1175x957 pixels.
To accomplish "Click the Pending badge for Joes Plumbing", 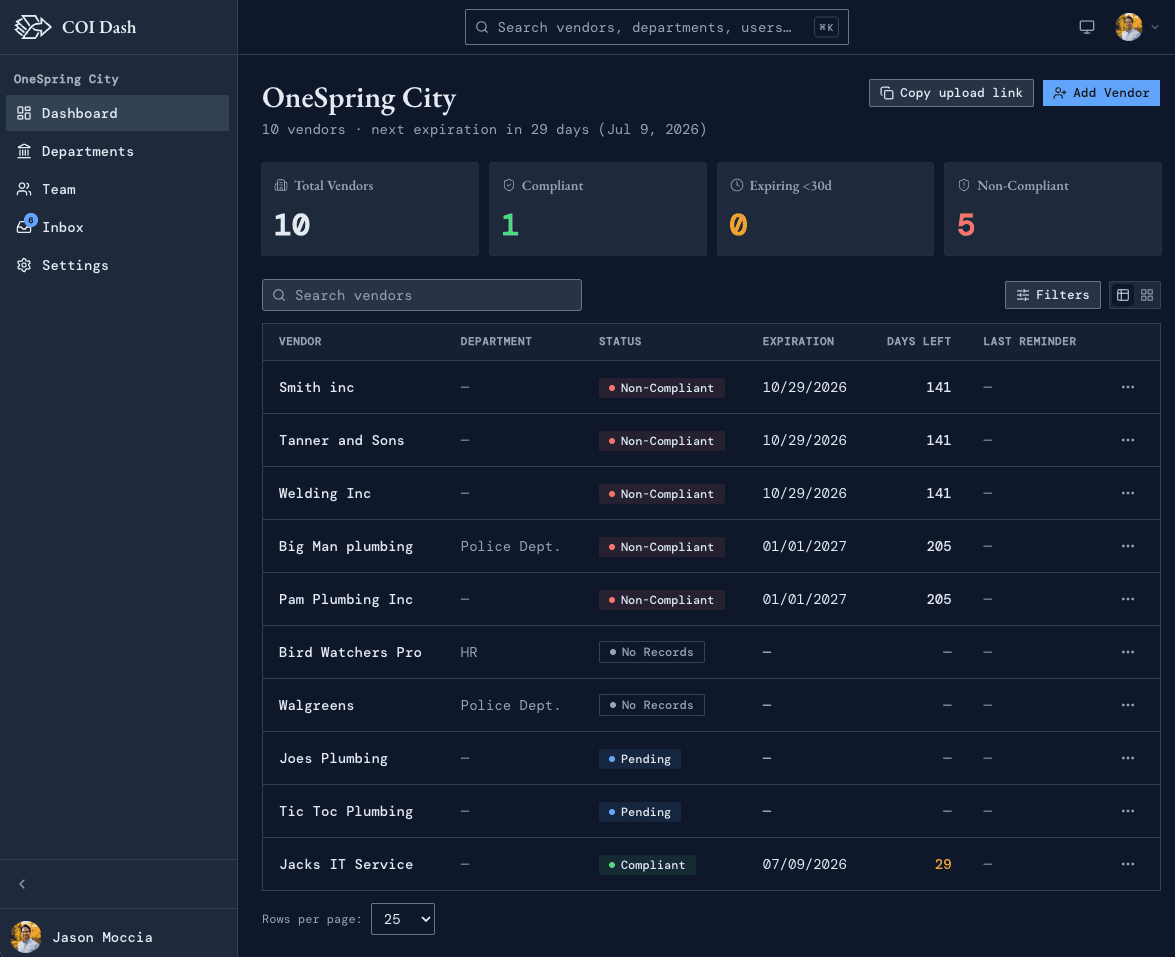I will 639,759.
